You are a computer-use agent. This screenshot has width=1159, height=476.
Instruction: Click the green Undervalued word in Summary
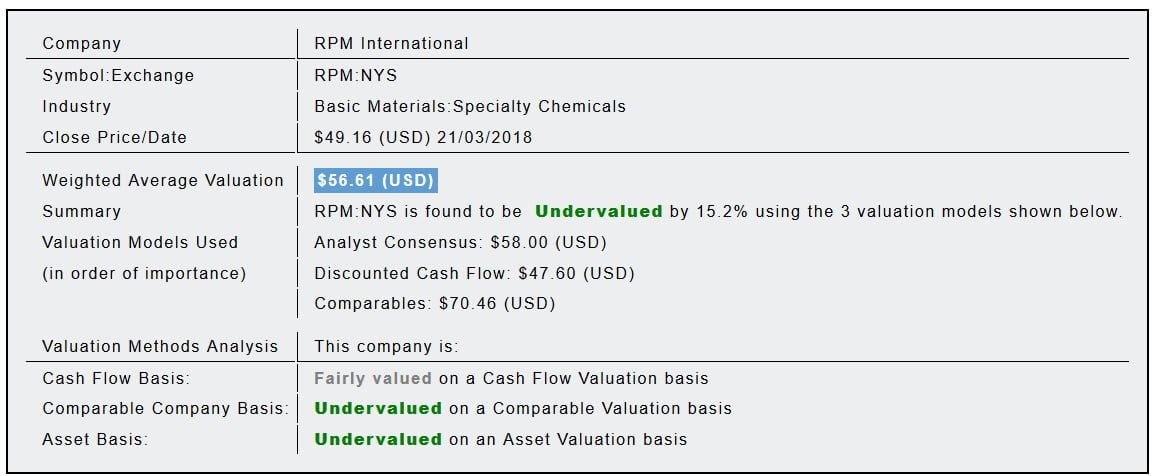[x=598, y=211]
